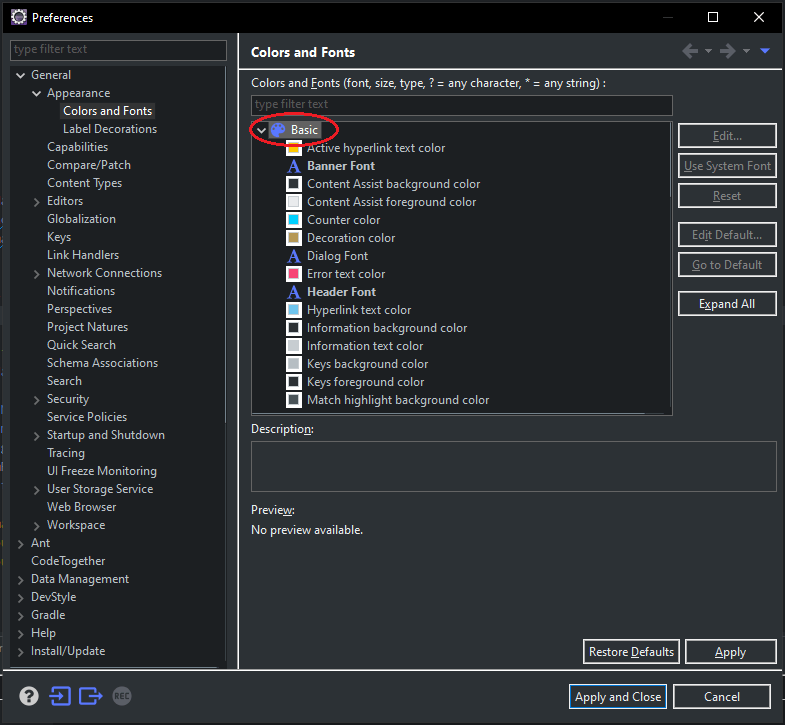
Task: Collapse the Appearance tree node
Action: pyautogui.click(x=37, y=93)
